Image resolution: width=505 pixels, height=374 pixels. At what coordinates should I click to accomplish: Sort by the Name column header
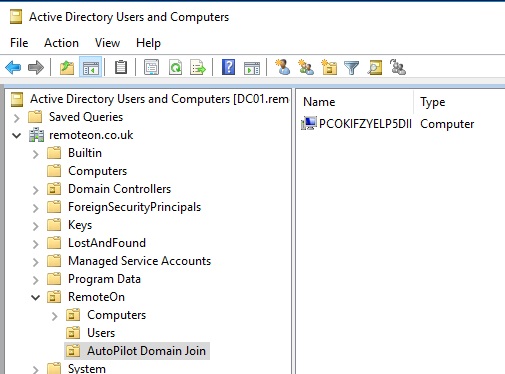click(355, 102)
